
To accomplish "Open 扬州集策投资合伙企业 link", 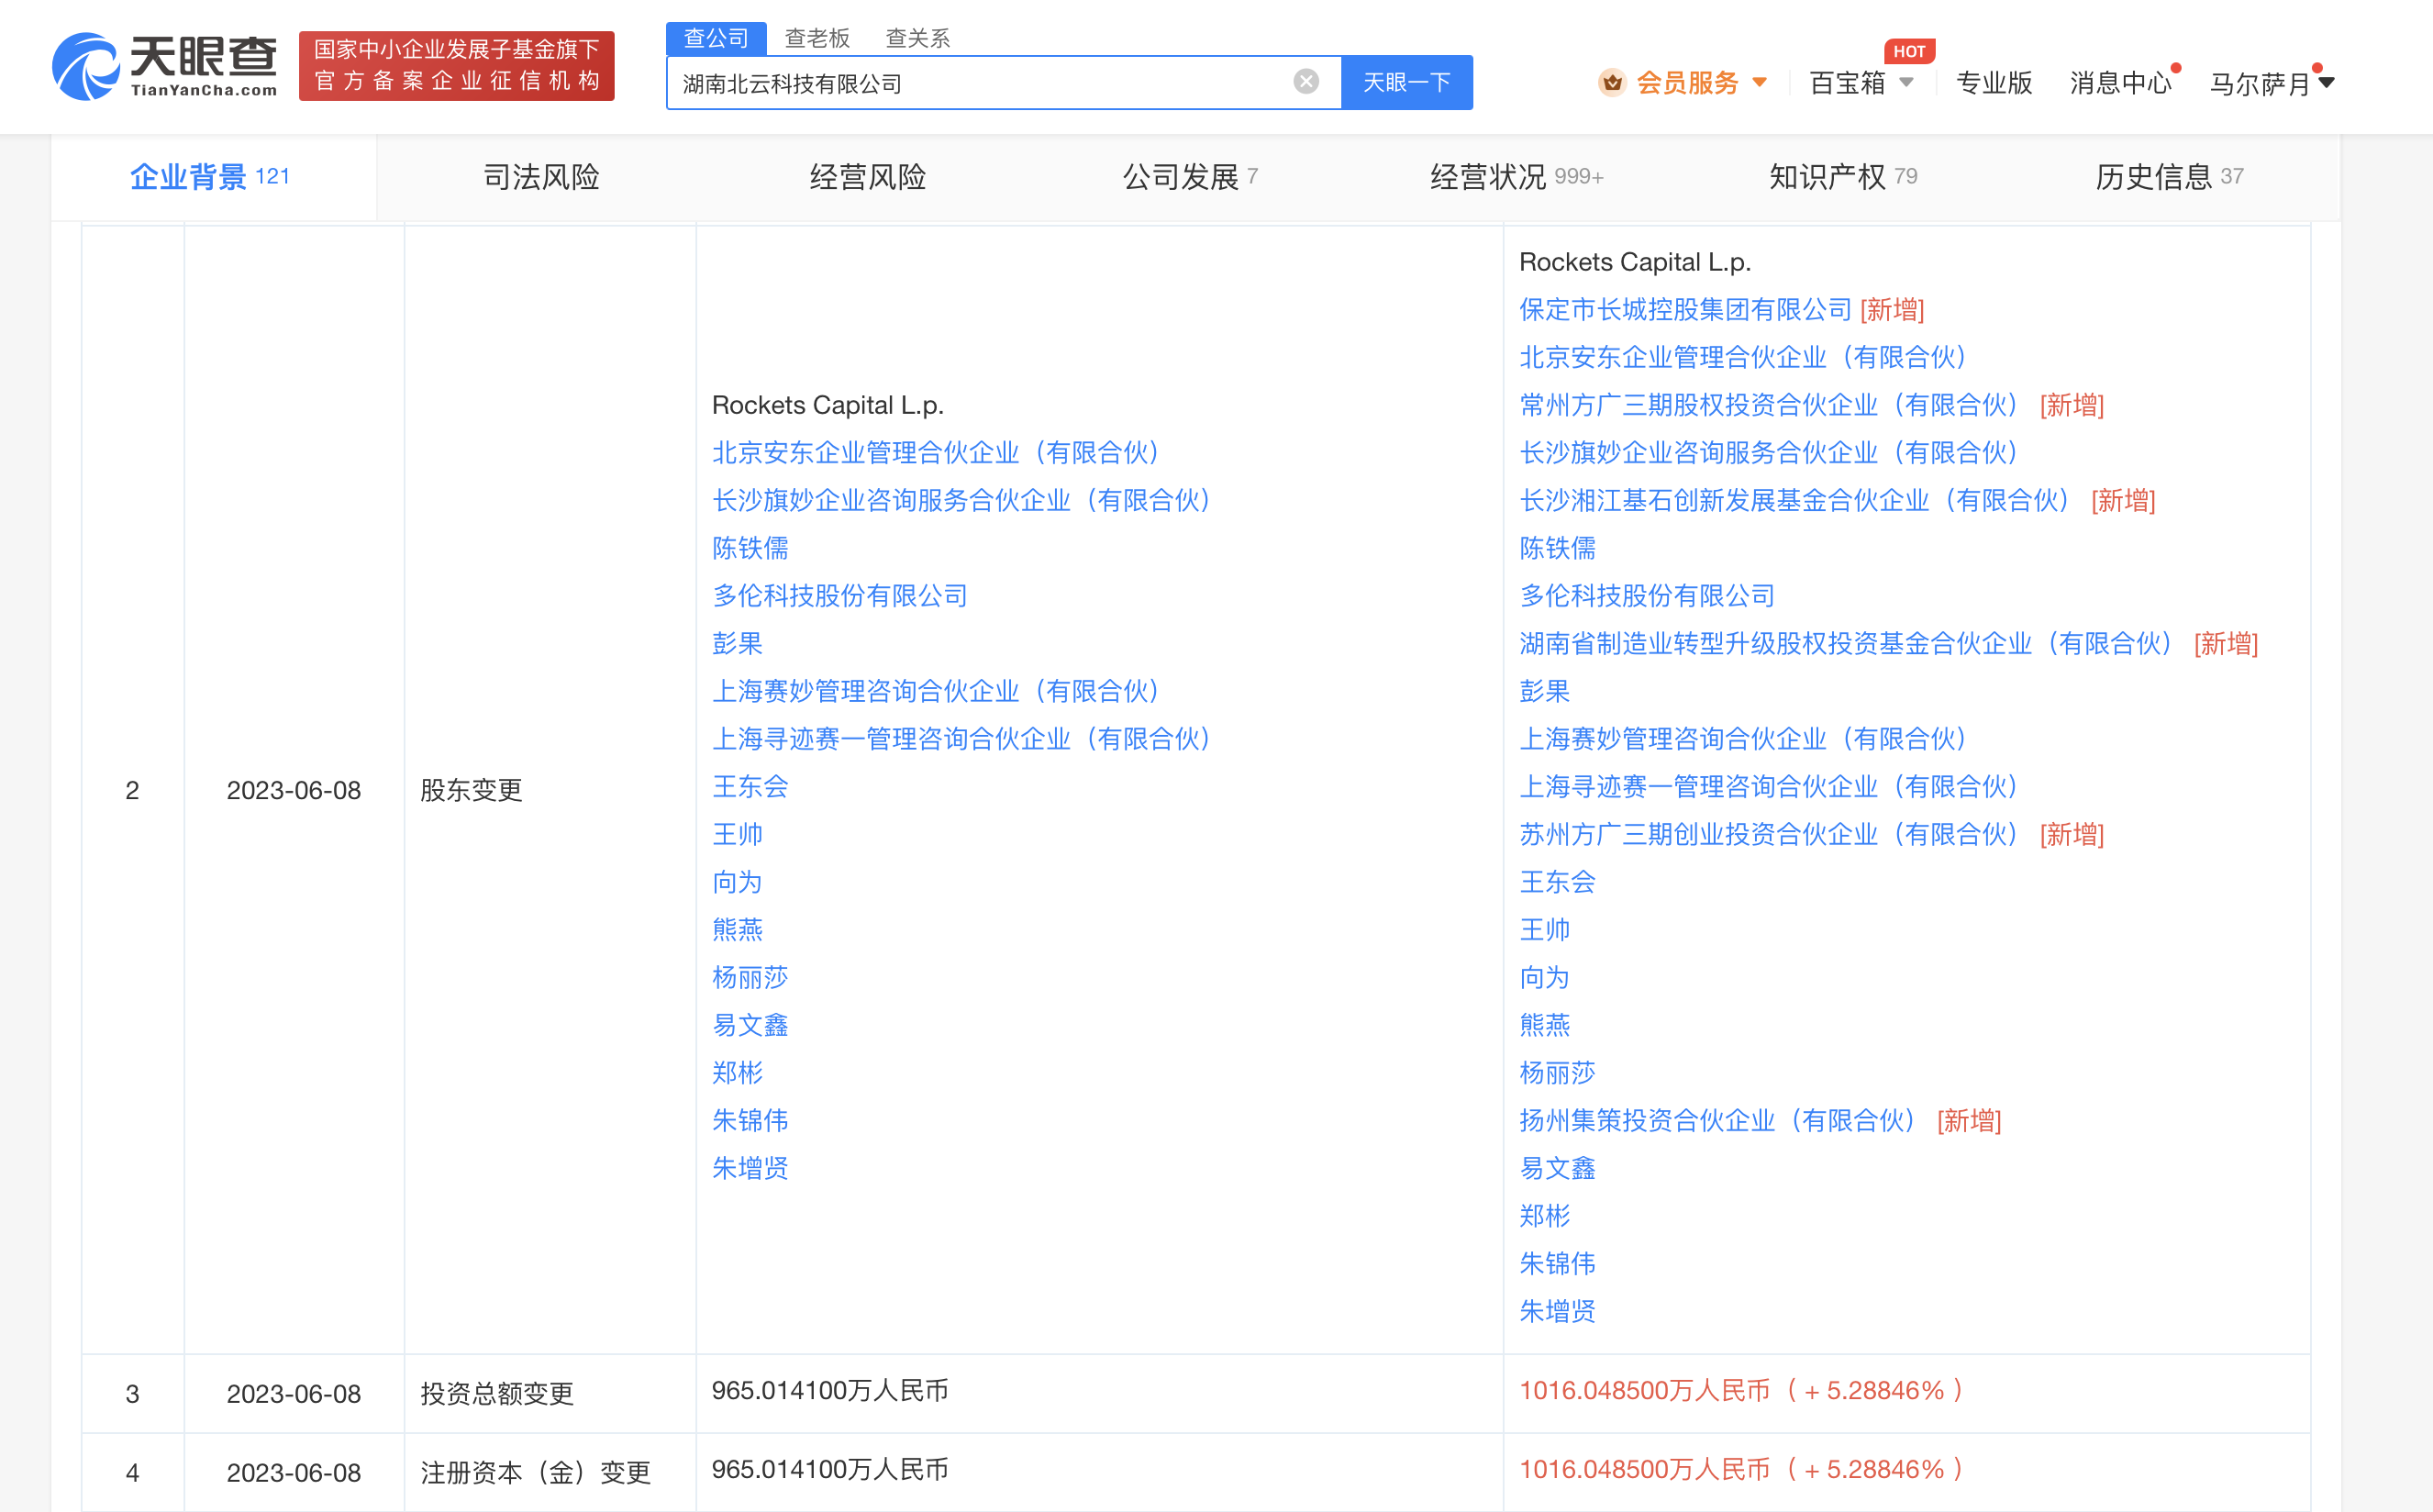I will tap(1720, 1120).
